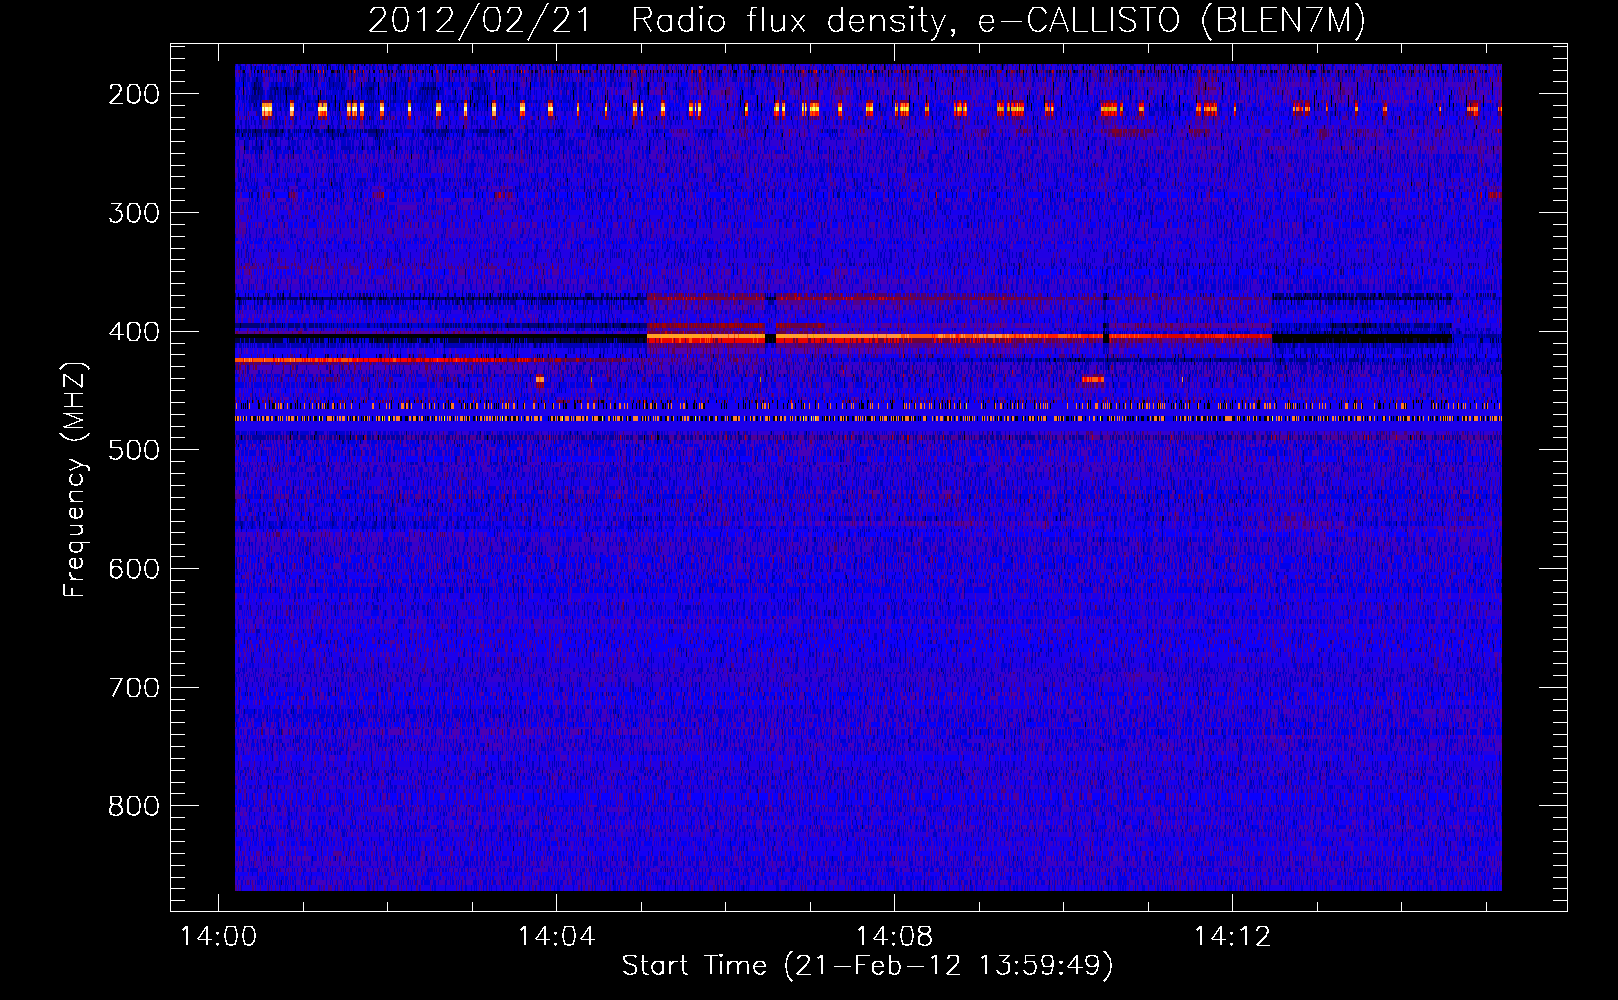This screenshot has height=1000, width=1618.
Task: Click the dotted orange interference line near 475 MHz
Action: (868, 419)
